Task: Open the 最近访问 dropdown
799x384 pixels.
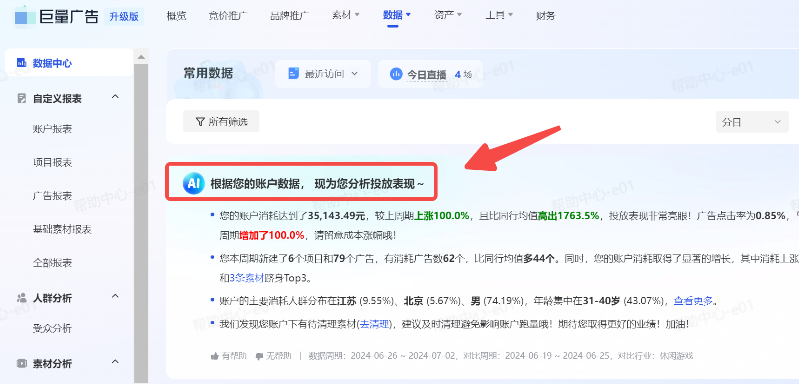Action: (323, 74)
